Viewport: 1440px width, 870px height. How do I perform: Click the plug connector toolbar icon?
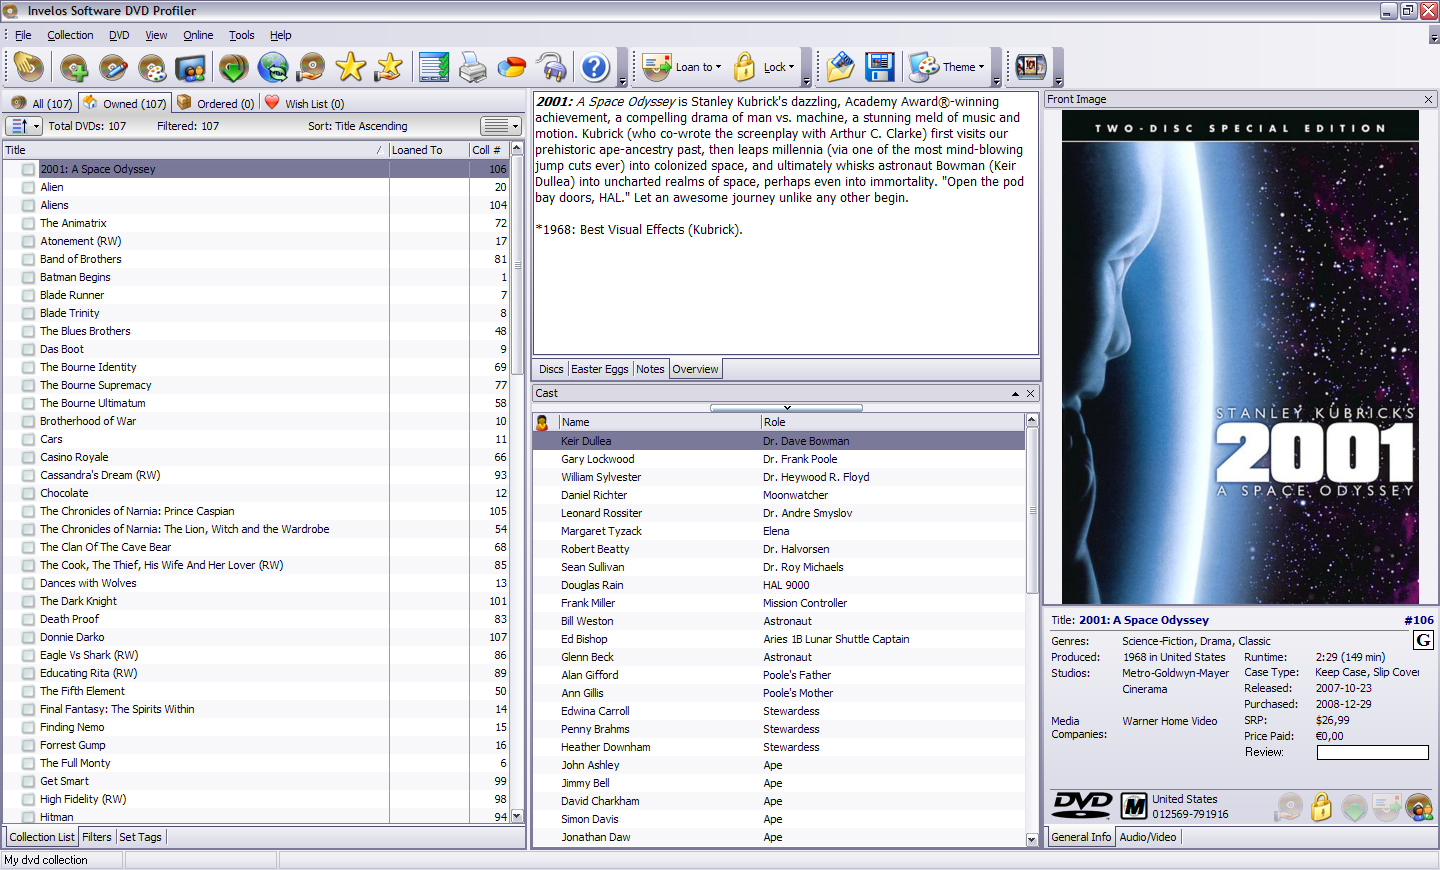tap(550, 67)
